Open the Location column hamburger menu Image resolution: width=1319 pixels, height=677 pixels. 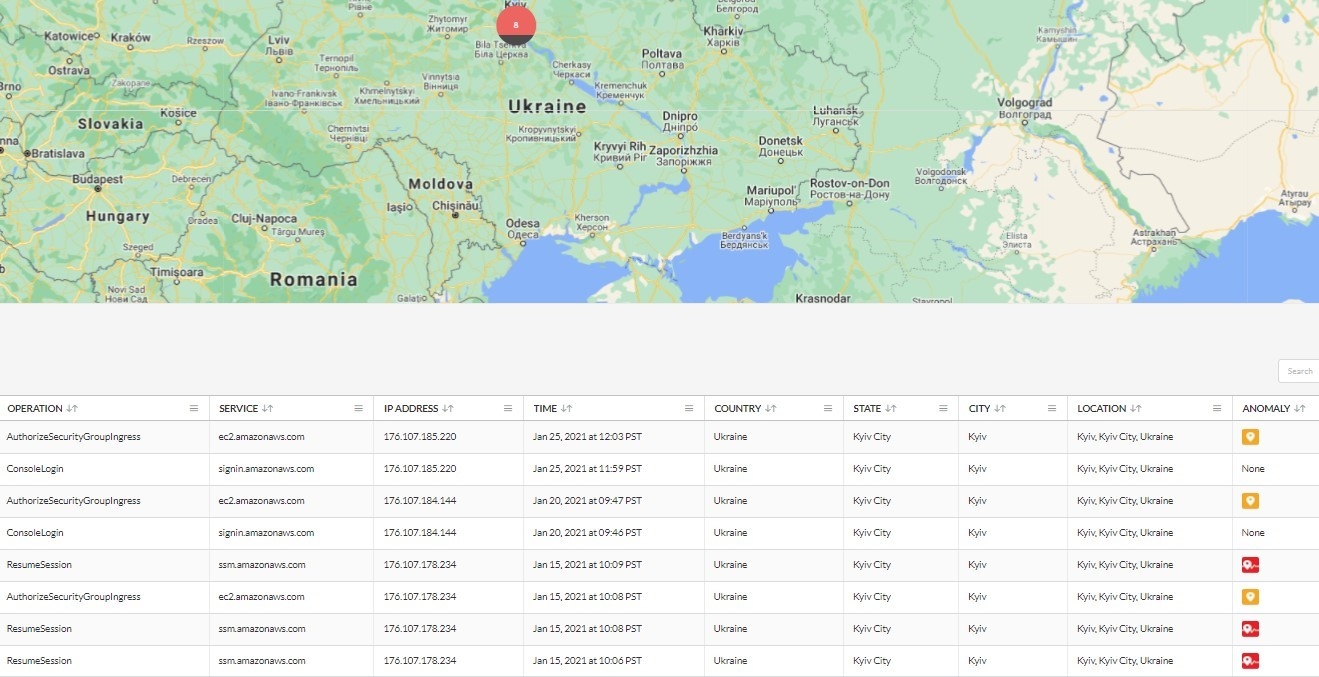[1217, 409]
